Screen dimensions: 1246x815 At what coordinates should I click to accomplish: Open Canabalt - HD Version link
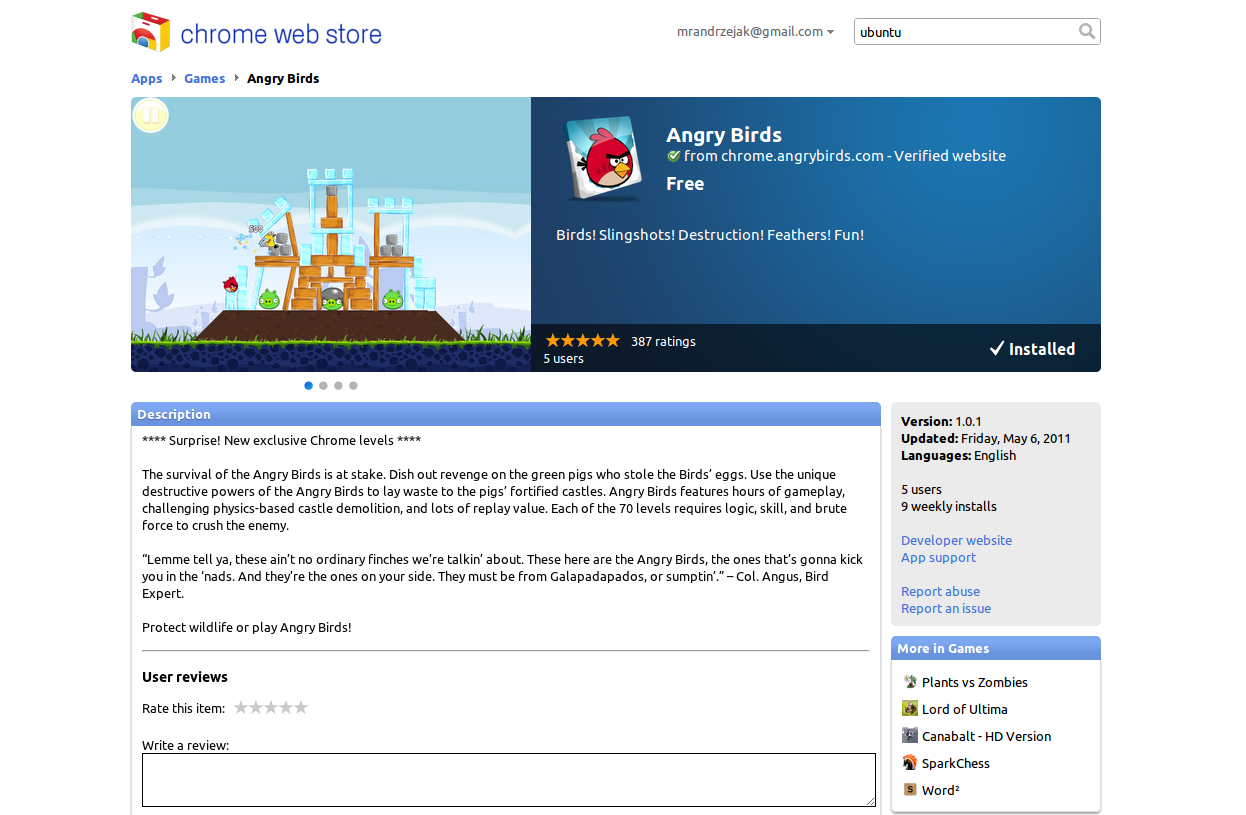(986, 736)
